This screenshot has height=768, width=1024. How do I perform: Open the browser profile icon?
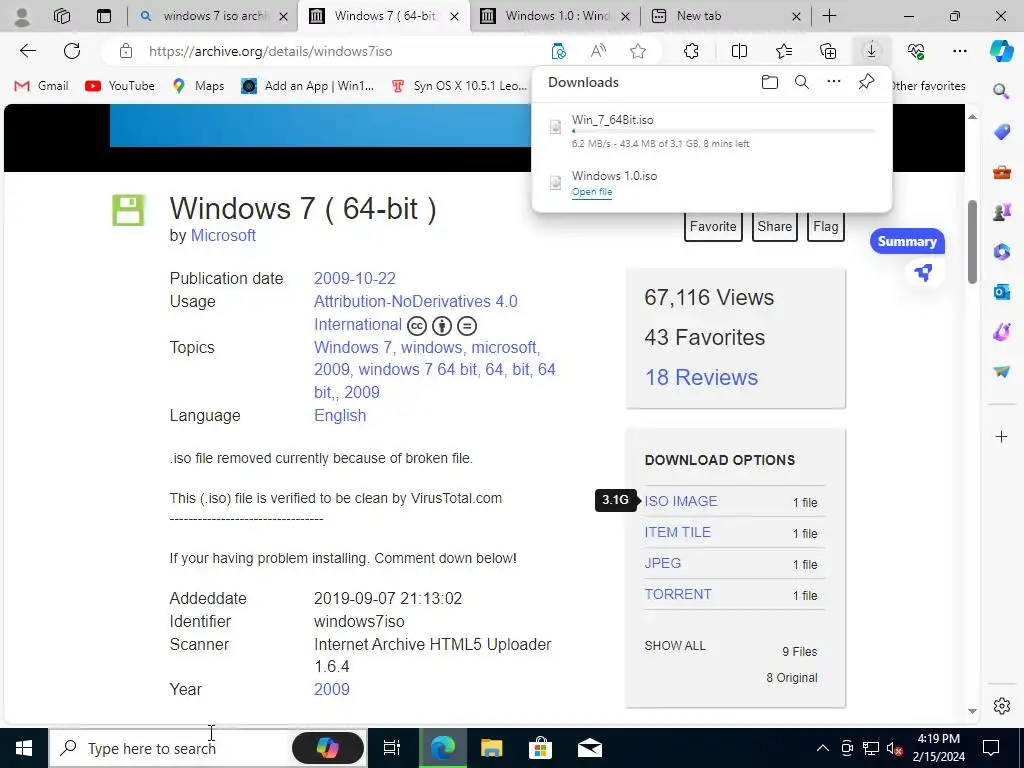[22, 16]
